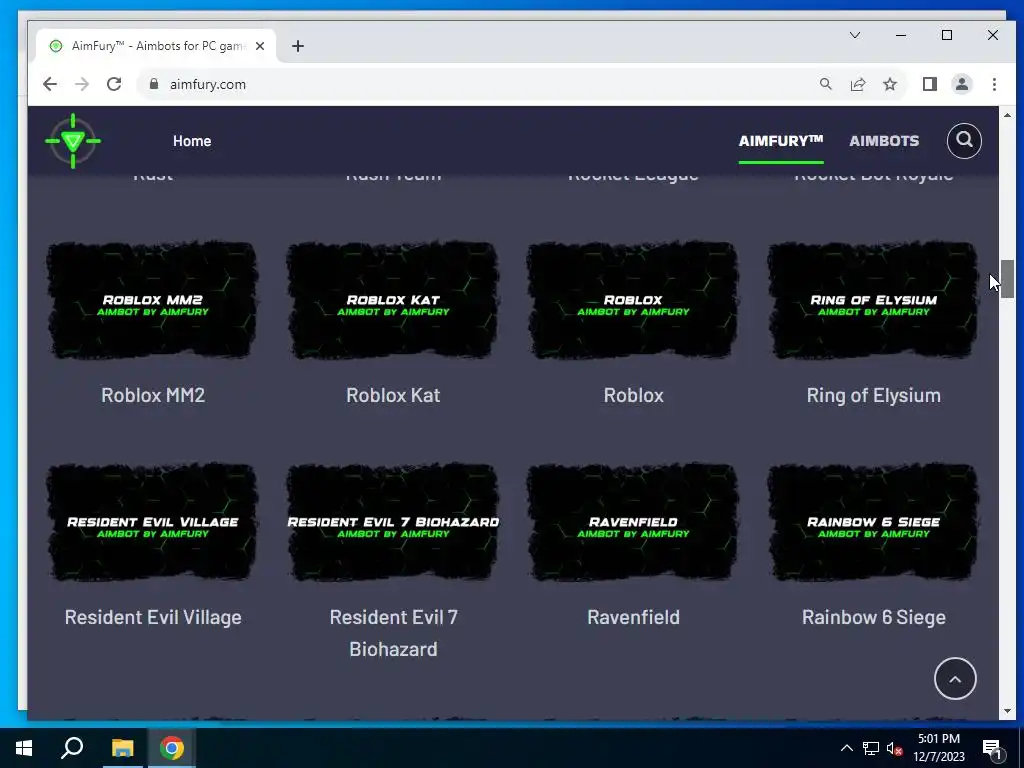Select the AIMFURY™ menu item
Image resolution: width=1024 pixels, height=768 pixels.
pos(780,141)
